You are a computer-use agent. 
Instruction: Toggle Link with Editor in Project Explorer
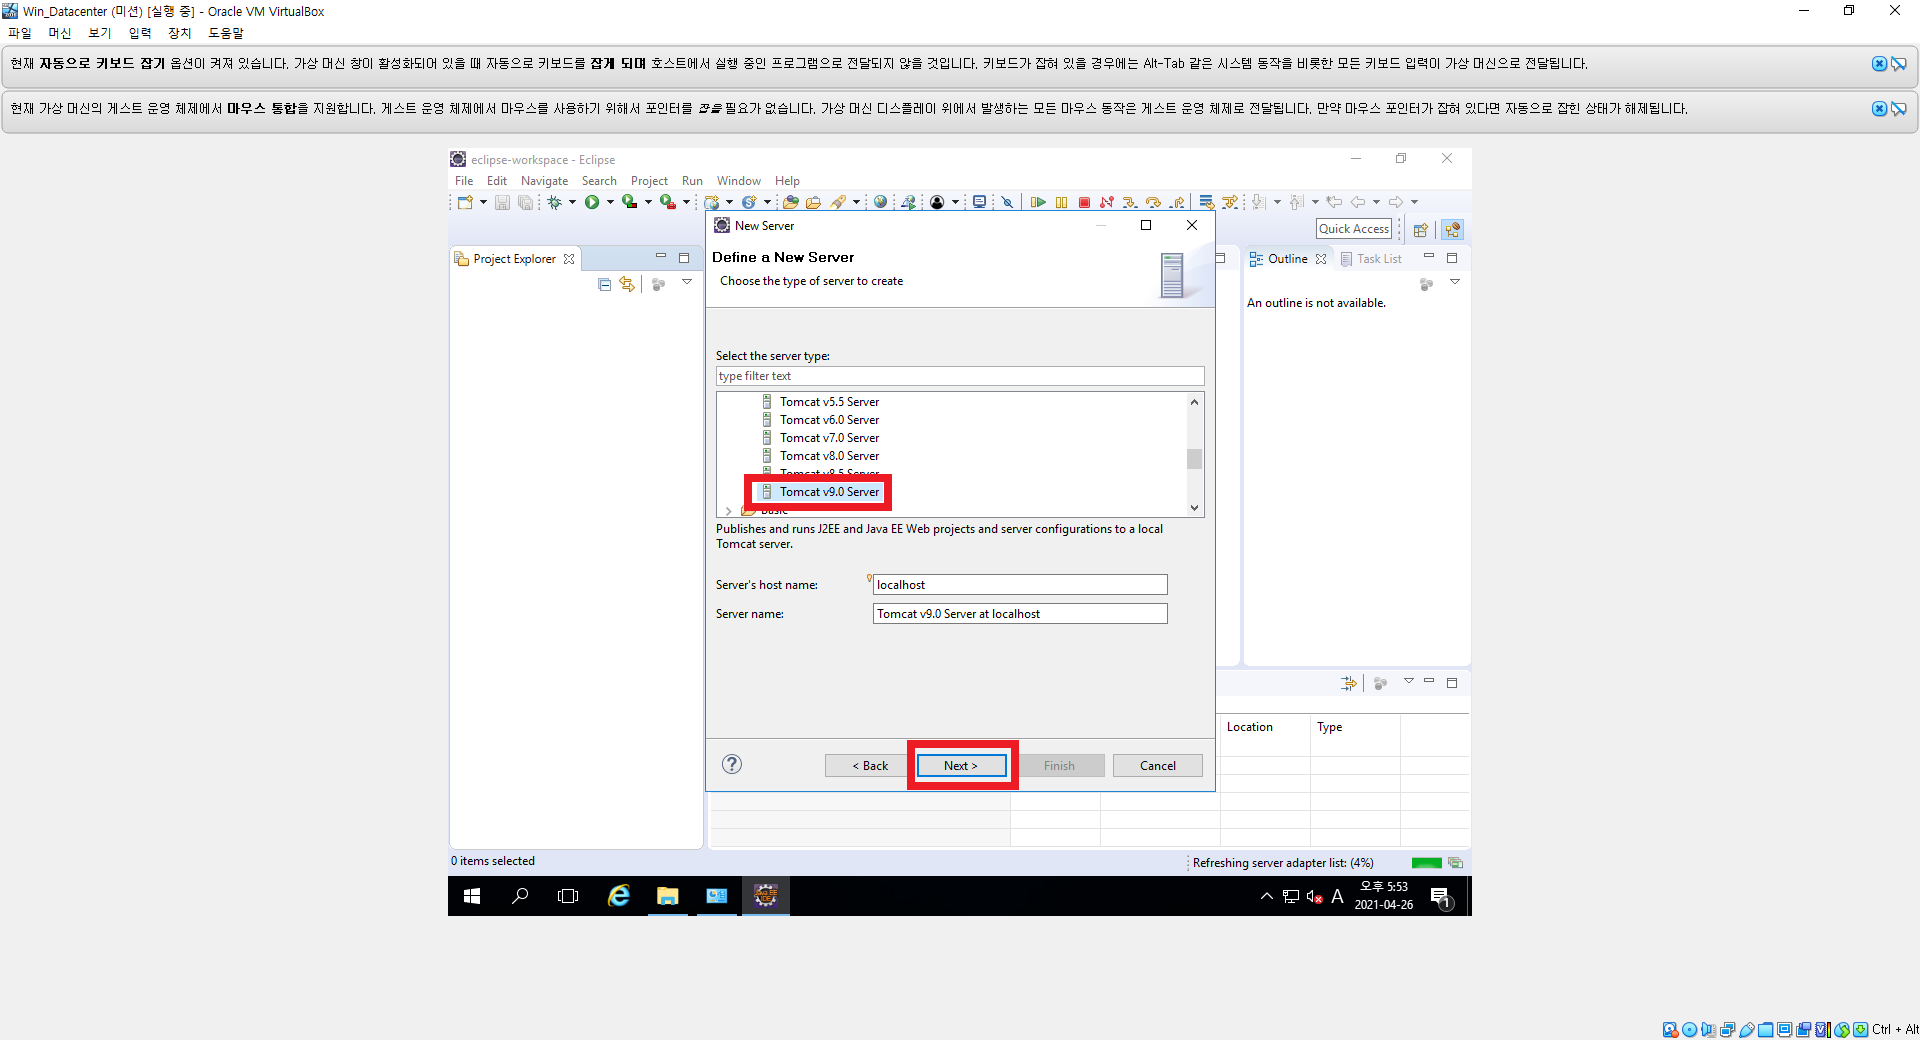pos(627,285)
